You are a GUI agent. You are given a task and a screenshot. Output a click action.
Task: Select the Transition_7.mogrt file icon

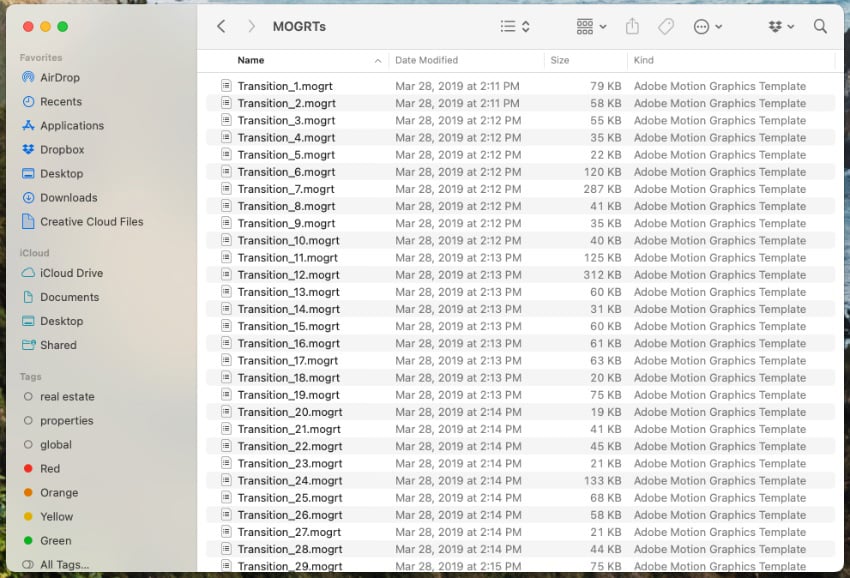(226, 189)
